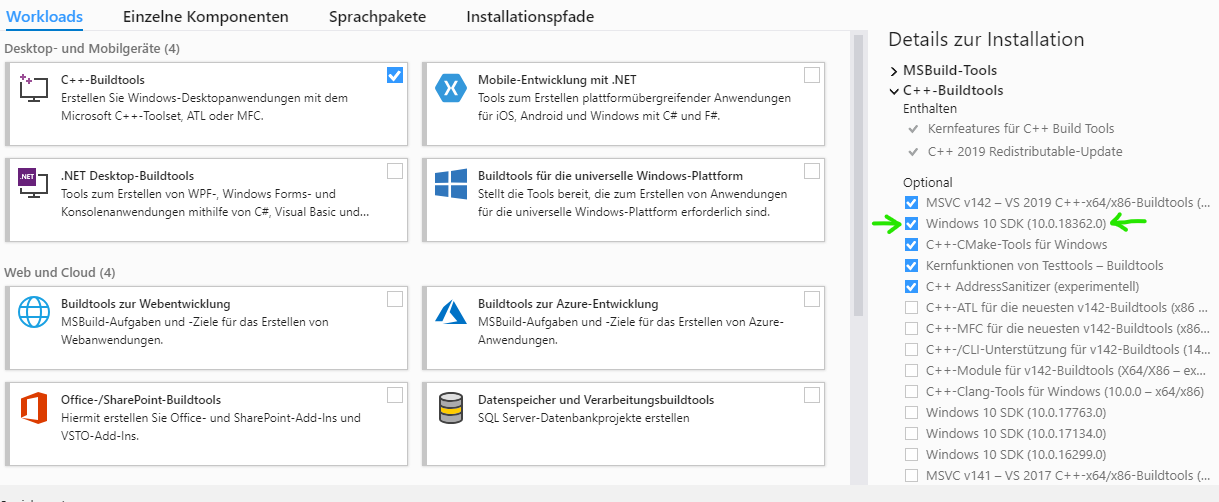The image size is (1219, 502).
Task: Click the Web und Cloud (4) heading
Action: (x=60, y=272)
